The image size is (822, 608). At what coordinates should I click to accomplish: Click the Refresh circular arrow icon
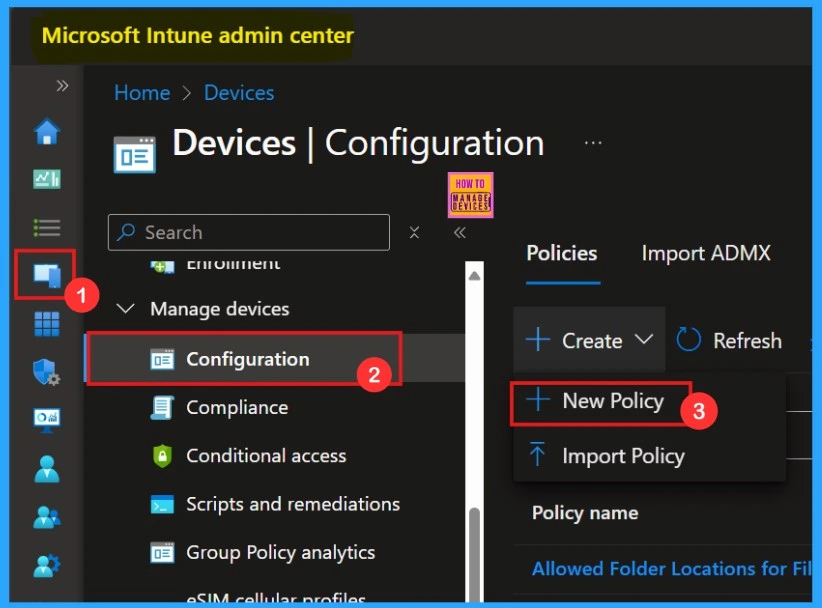coord(688,340)
